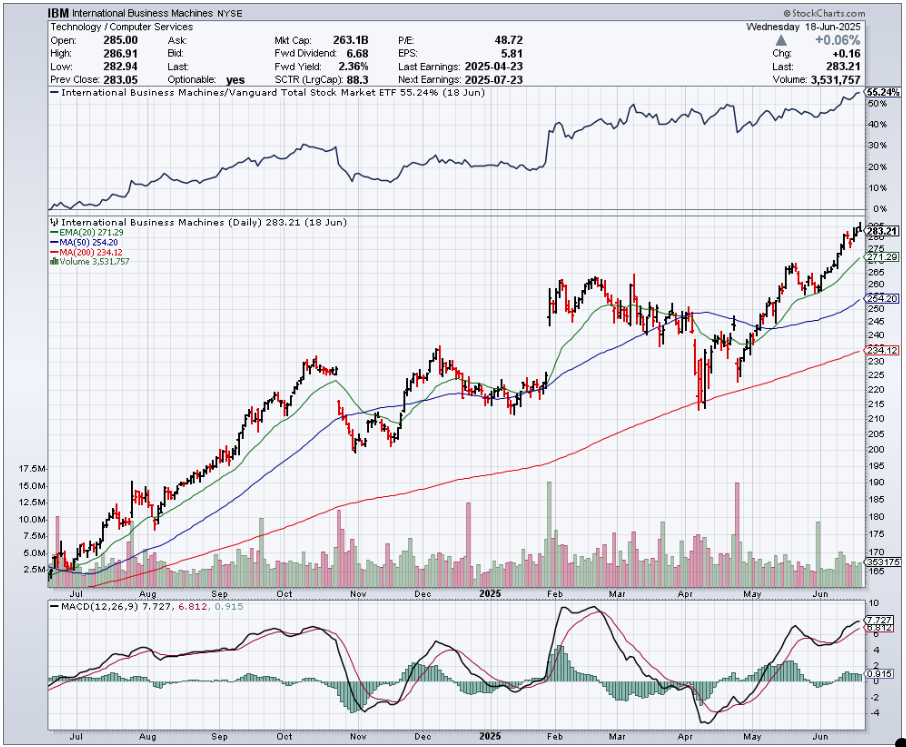Image resolution: width=906 pixels, height=747 pixels.
Task: Click the '271.29' EMA label on right axis
Action: (x=882, y=257)
